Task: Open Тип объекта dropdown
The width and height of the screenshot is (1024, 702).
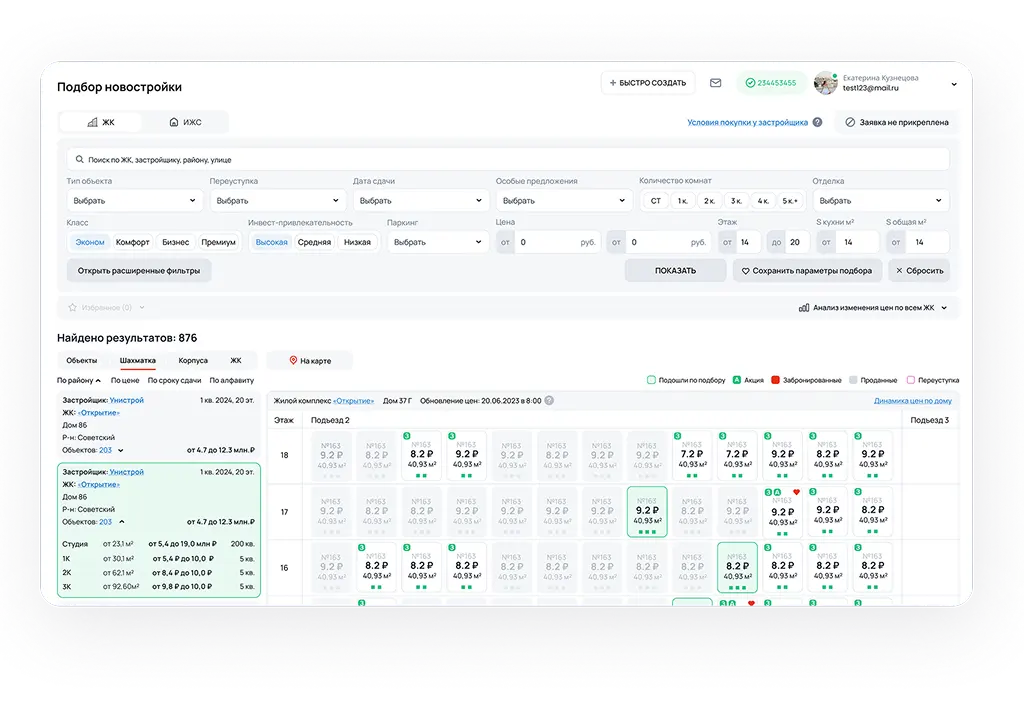Action: (135, 200)
